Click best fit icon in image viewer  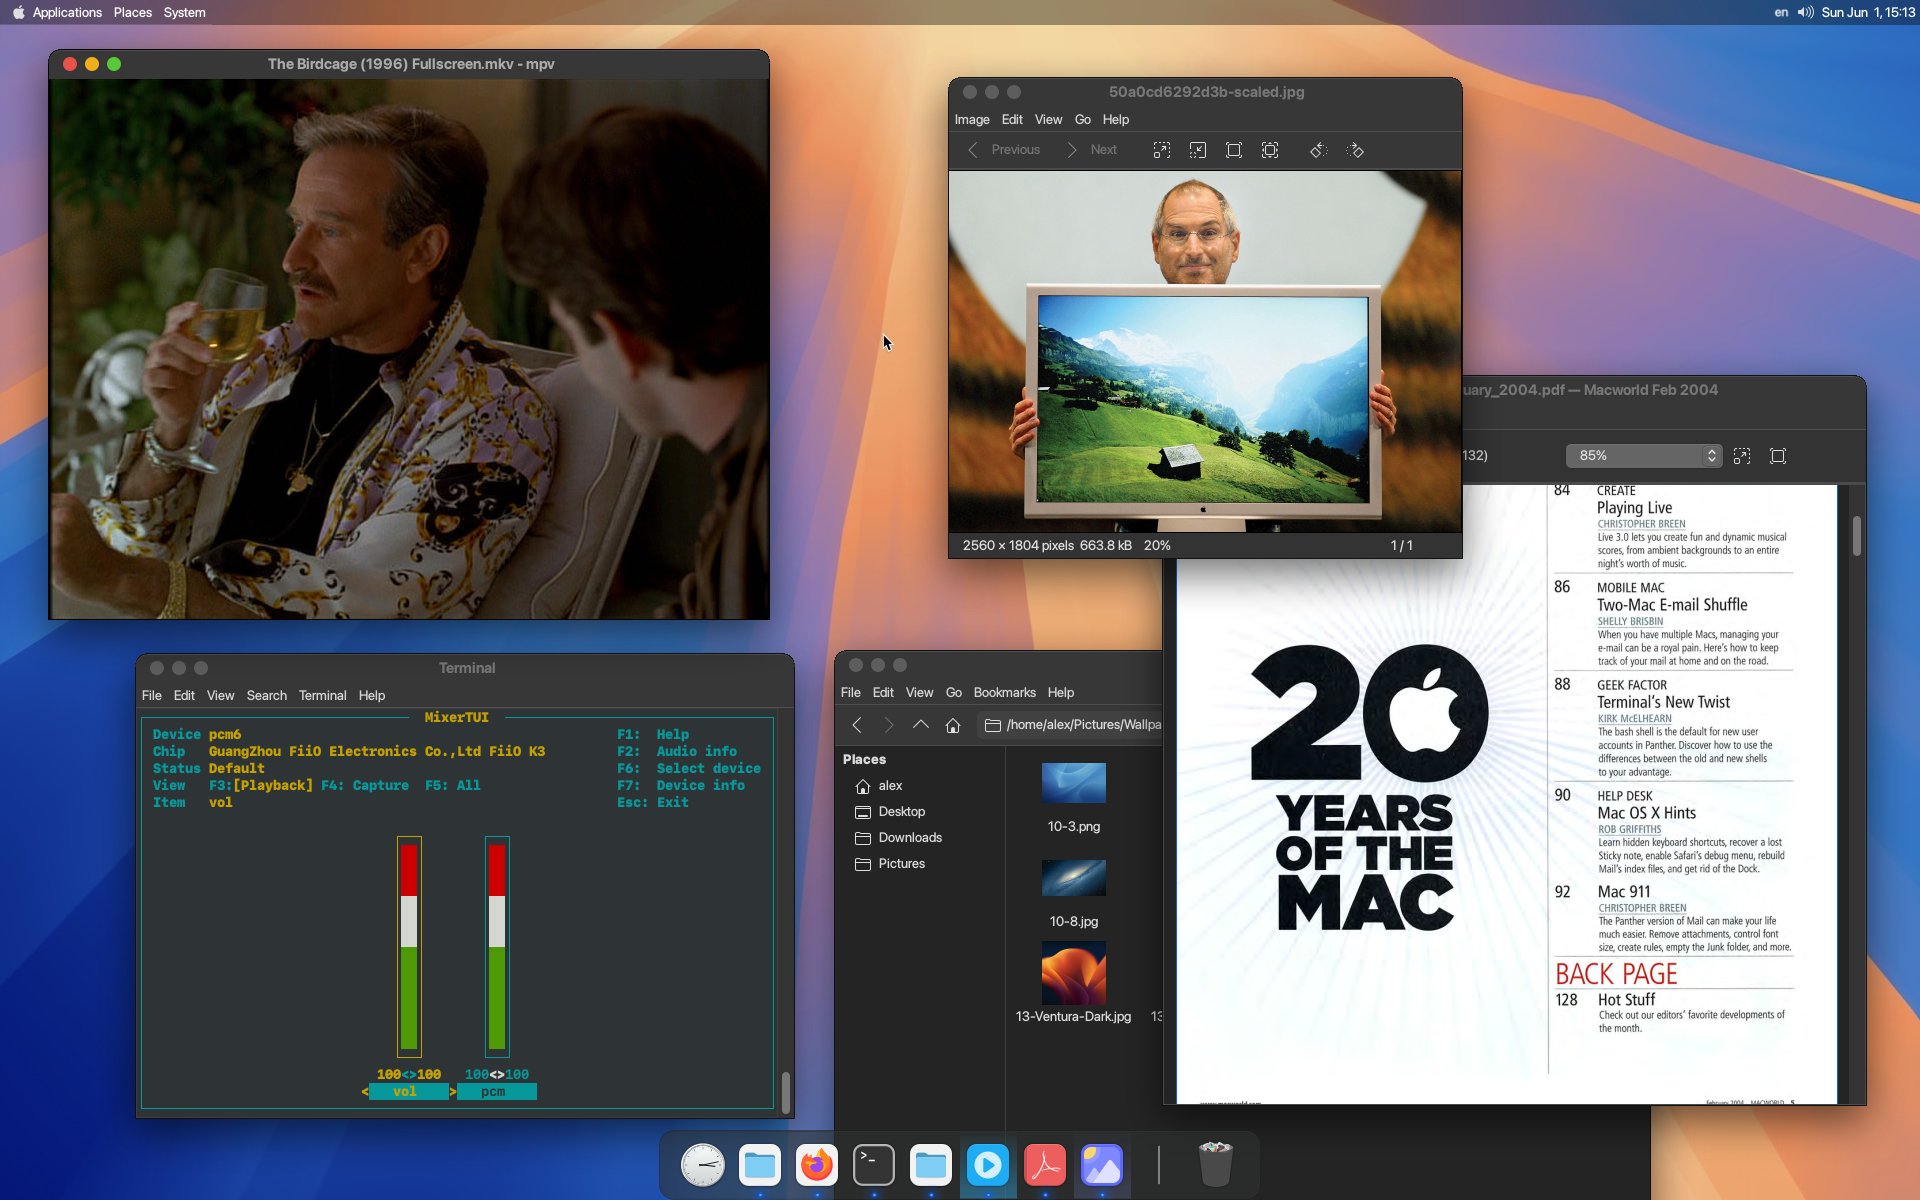(x=1269, y=150)
